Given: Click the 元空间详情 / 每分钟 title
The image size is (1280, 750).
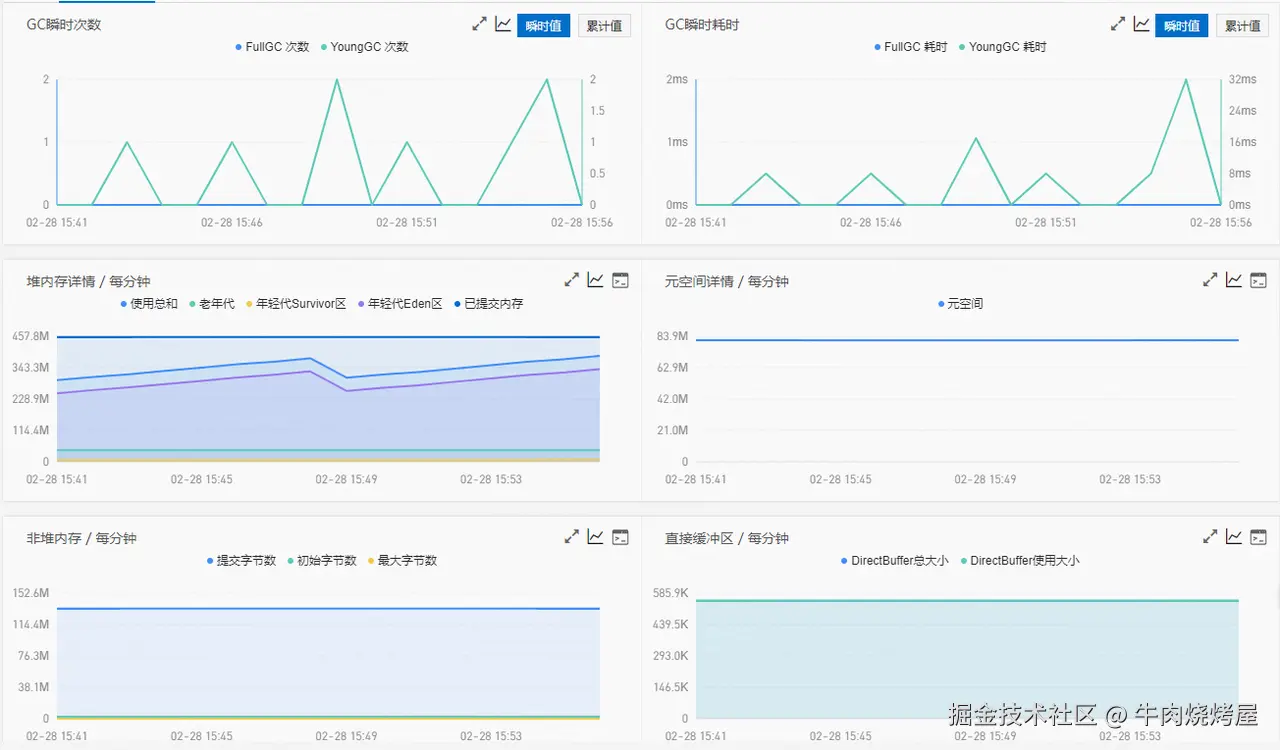Looking at the screenshot, I should pos(727,281).
